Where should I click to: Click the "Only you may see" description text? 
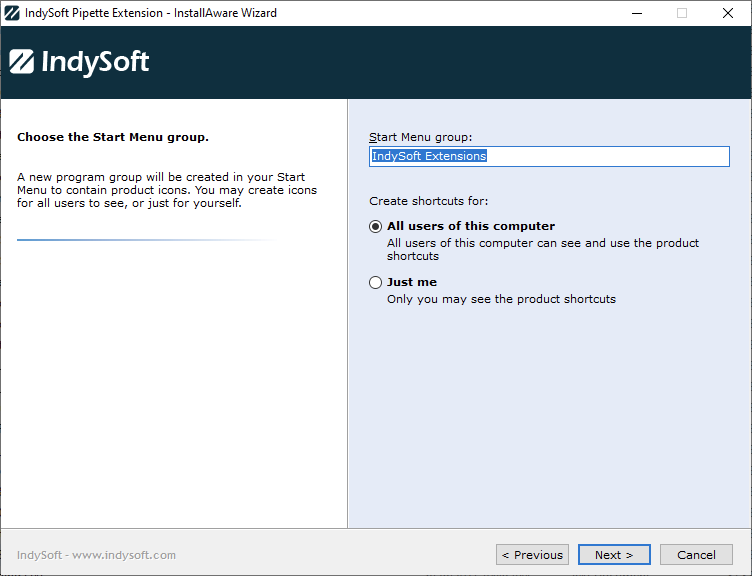click(501, 299)
